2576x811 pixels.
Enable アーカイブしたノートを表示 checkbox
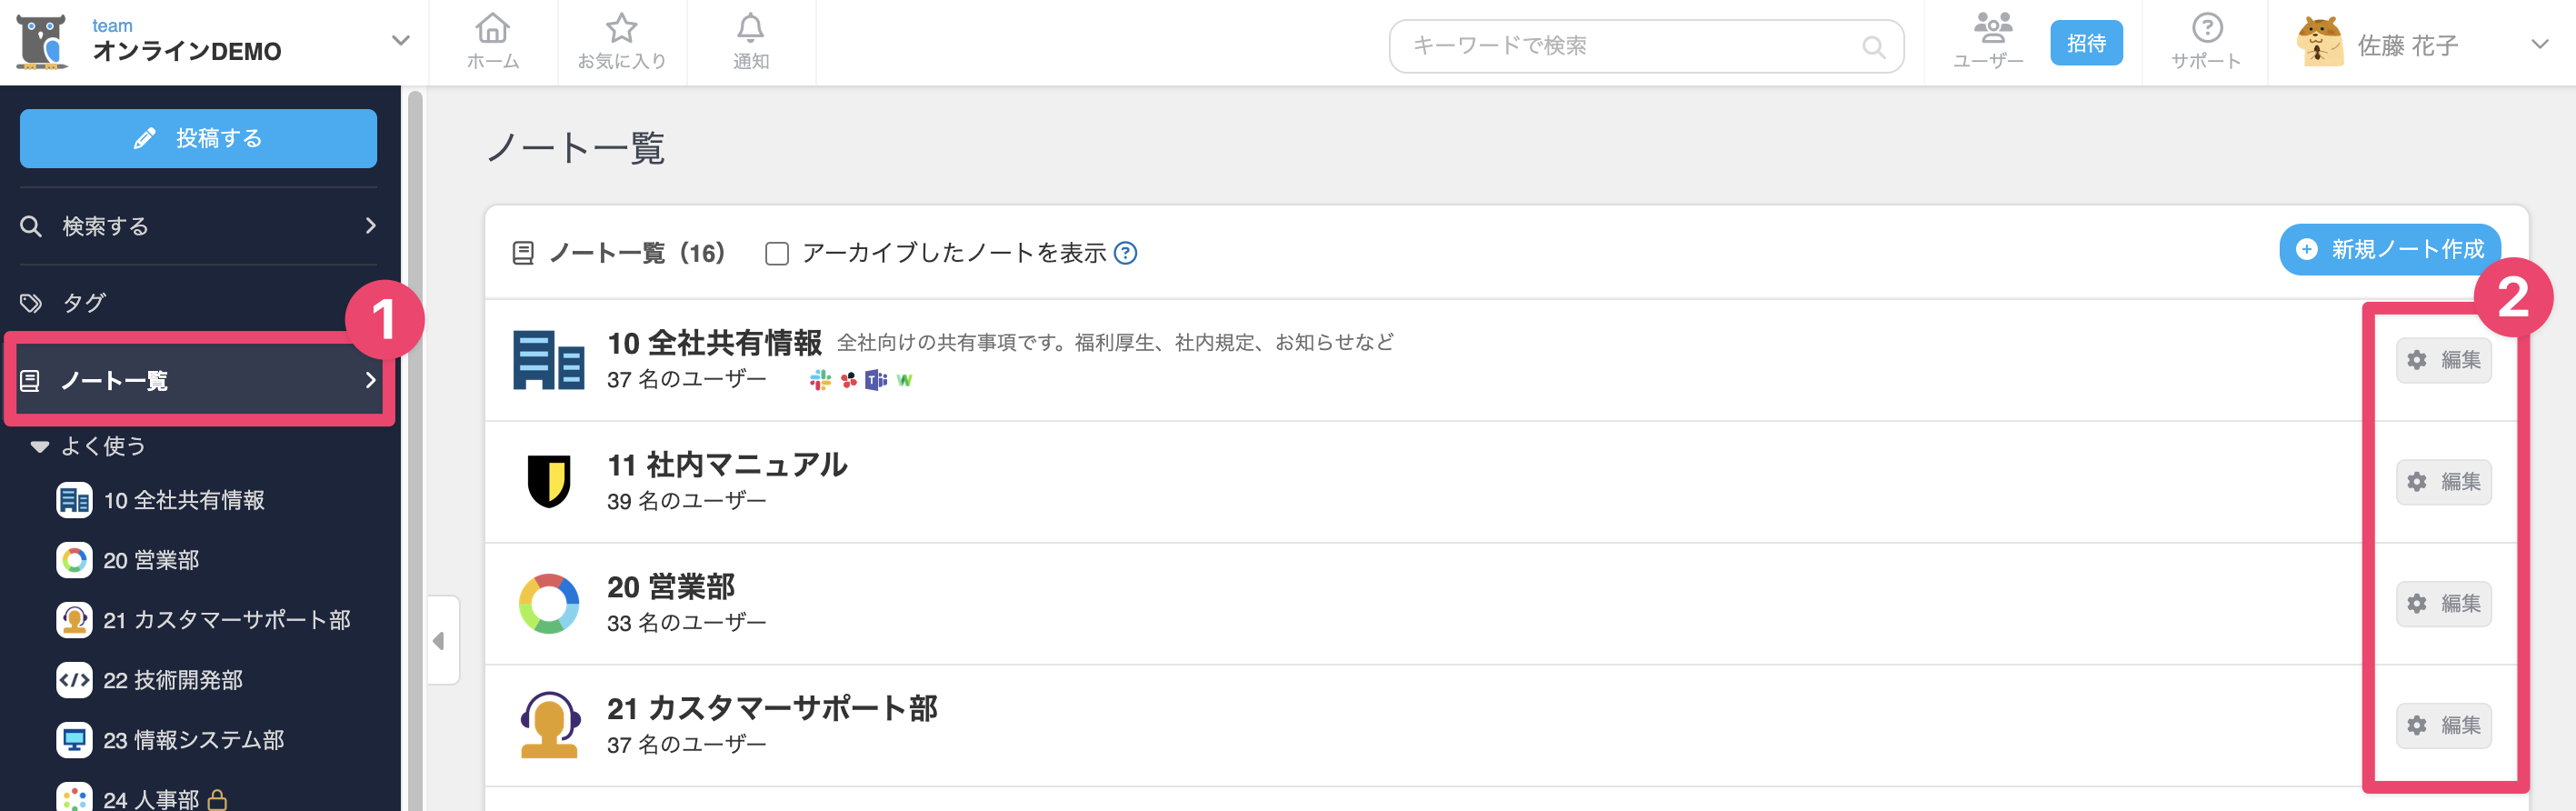[x=776, y=253]
